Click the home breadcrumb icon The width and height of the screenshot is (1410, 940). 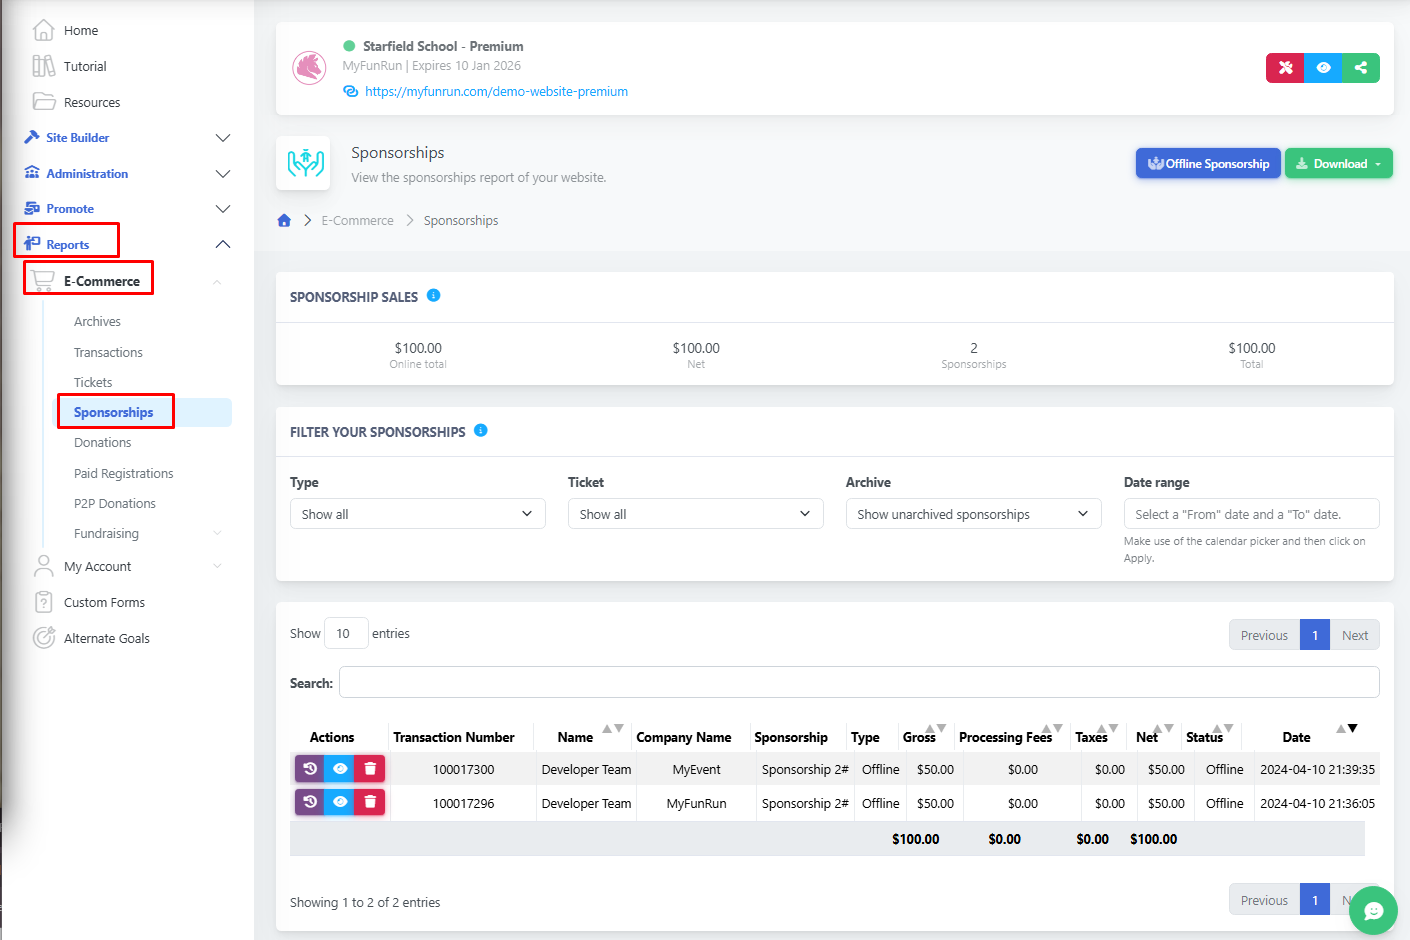[284, 221]
